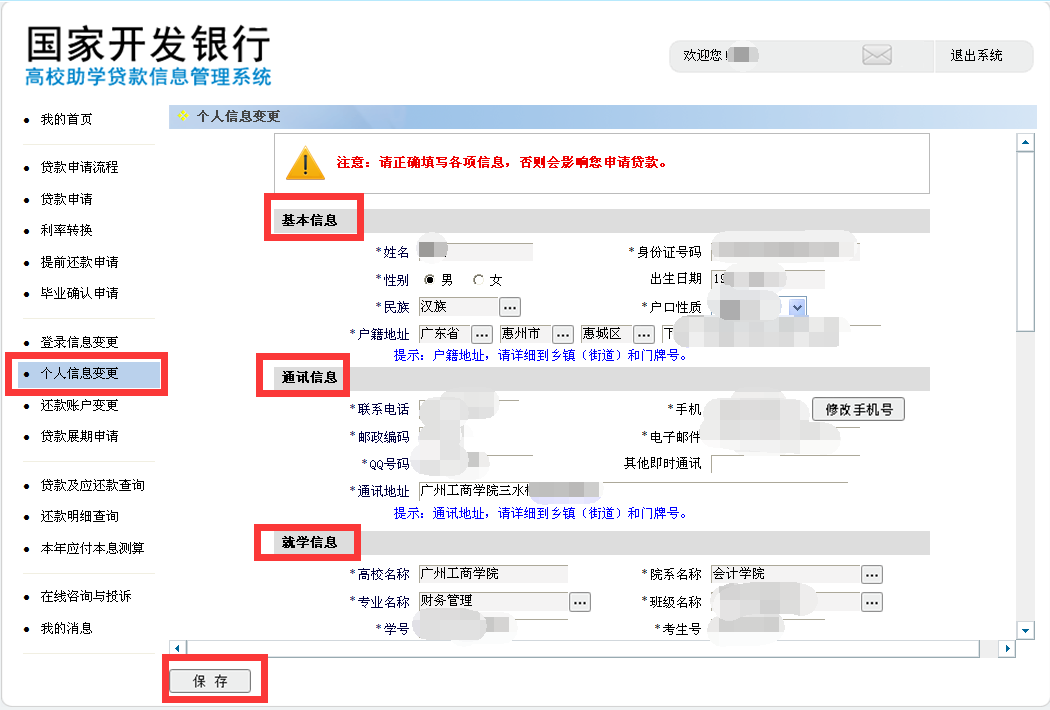Go to 还款账户变更 menu item
The image size is (1050, 710).
(79, 405)
